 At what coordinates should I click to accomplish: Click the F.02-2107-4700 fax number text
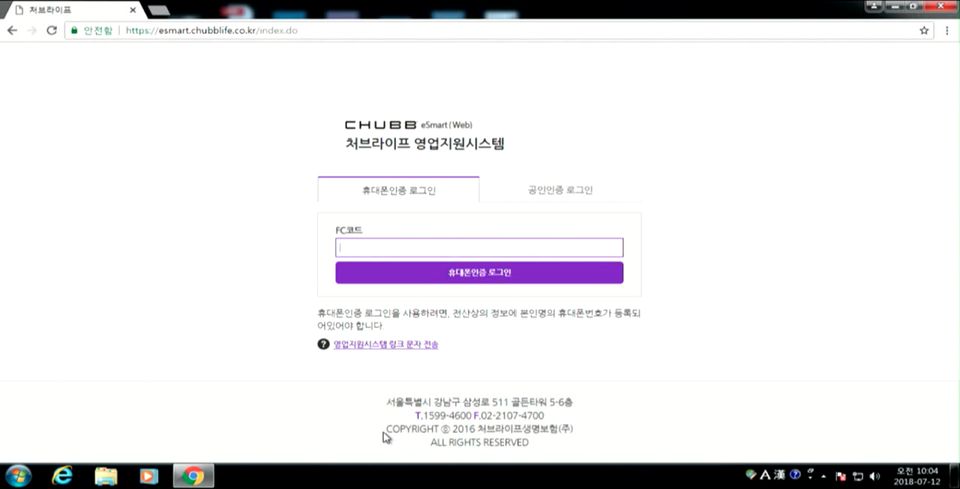click(509, 416)
